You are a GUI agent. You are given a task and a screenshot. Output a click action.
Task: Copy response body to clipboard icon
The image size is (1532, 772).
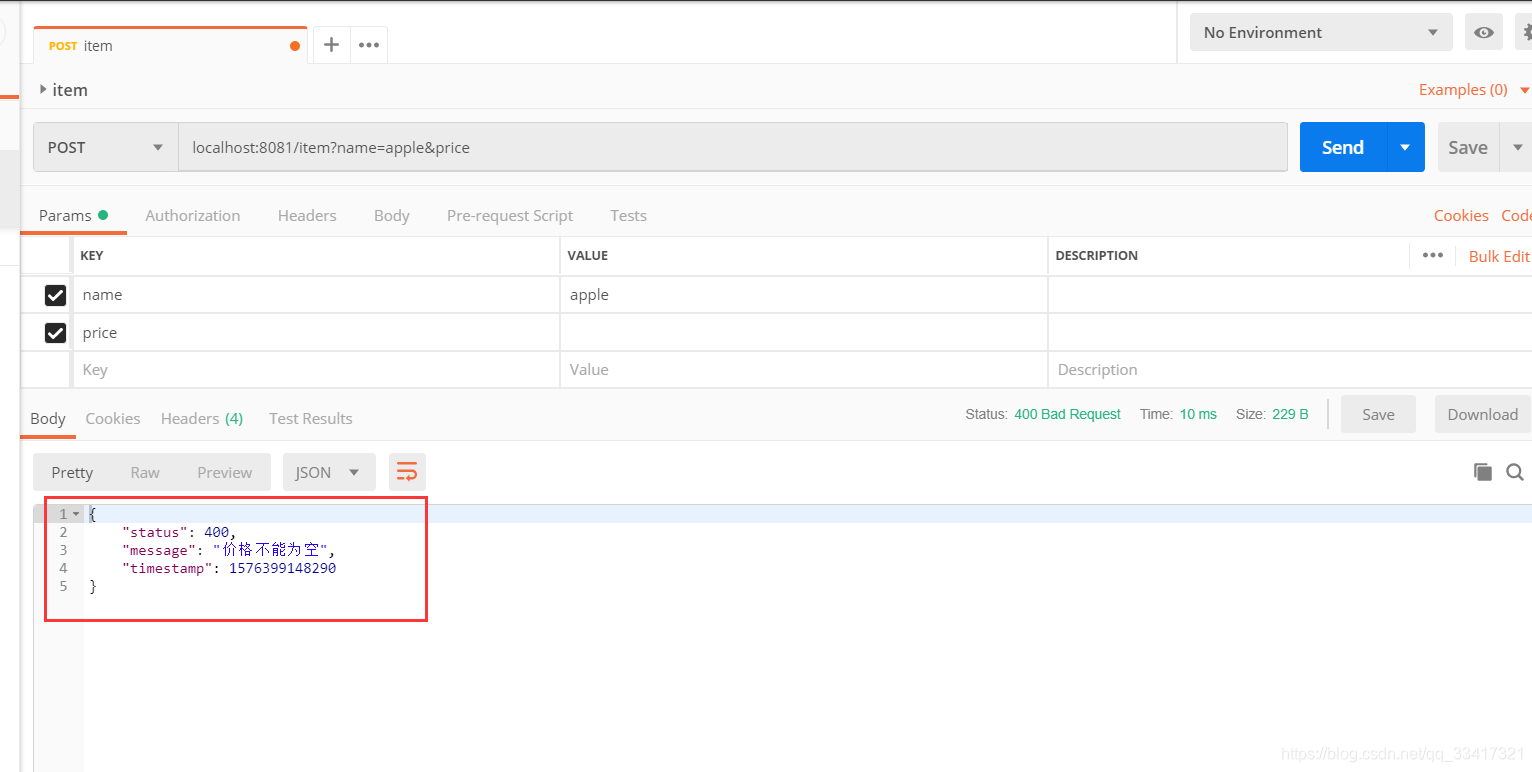pyautogui.click(x=1483, y=472)
